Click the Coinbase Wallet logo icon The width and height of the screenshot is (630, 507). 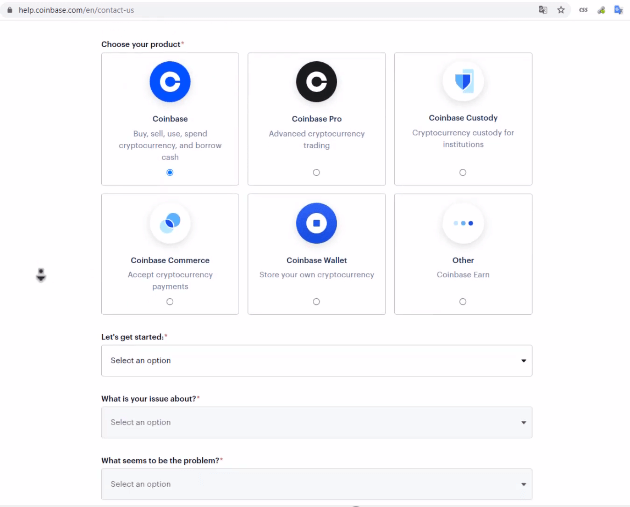(317, 223)
